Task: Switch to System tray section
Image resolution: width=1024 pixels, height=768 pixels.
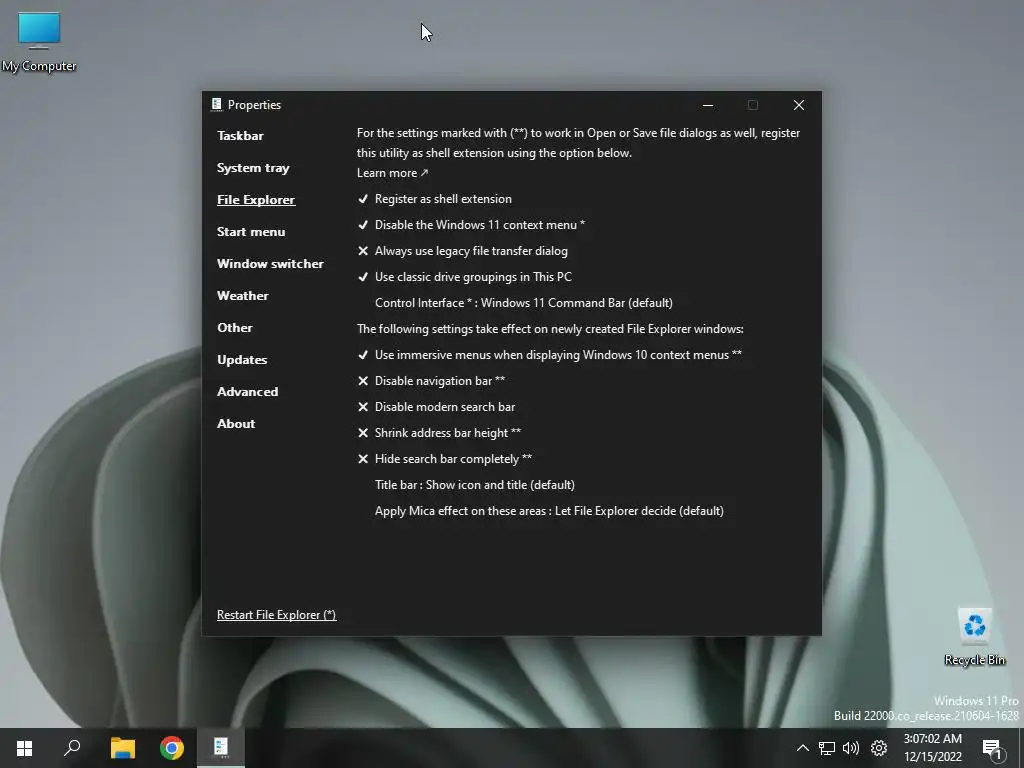Action: tap(253, 168)
